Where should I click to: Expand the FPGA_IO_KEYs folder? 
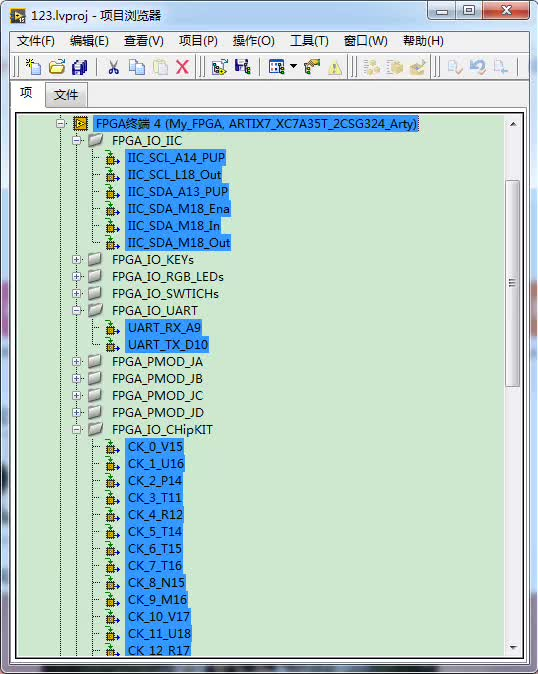click(76, 260)
